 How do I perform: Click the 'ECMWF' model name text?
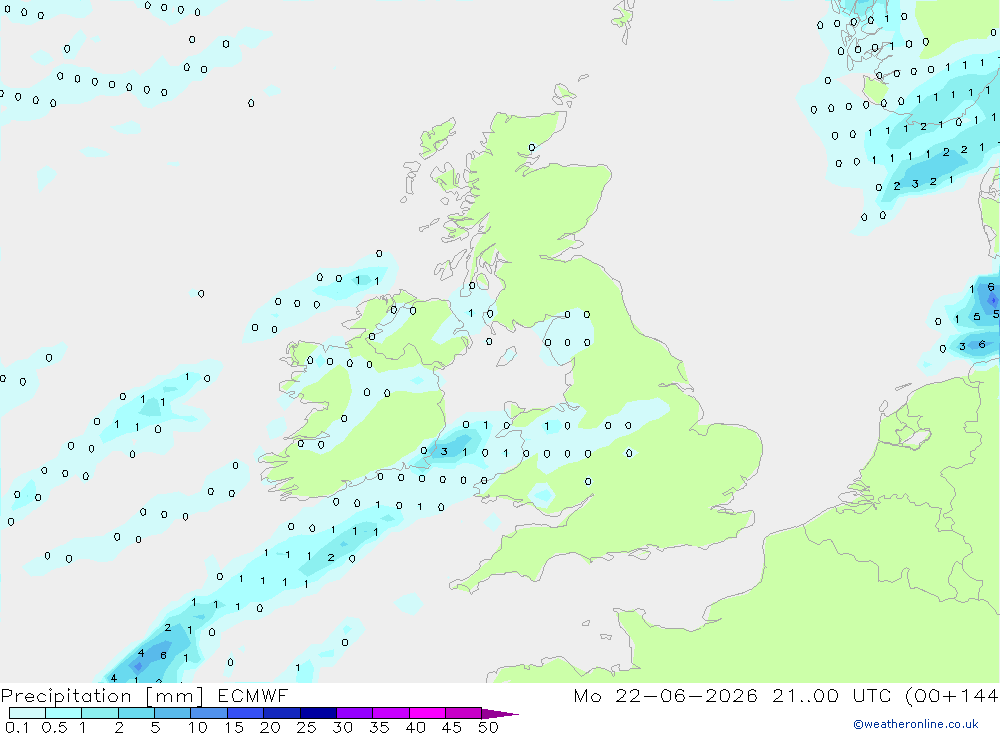tap(253, 696)
